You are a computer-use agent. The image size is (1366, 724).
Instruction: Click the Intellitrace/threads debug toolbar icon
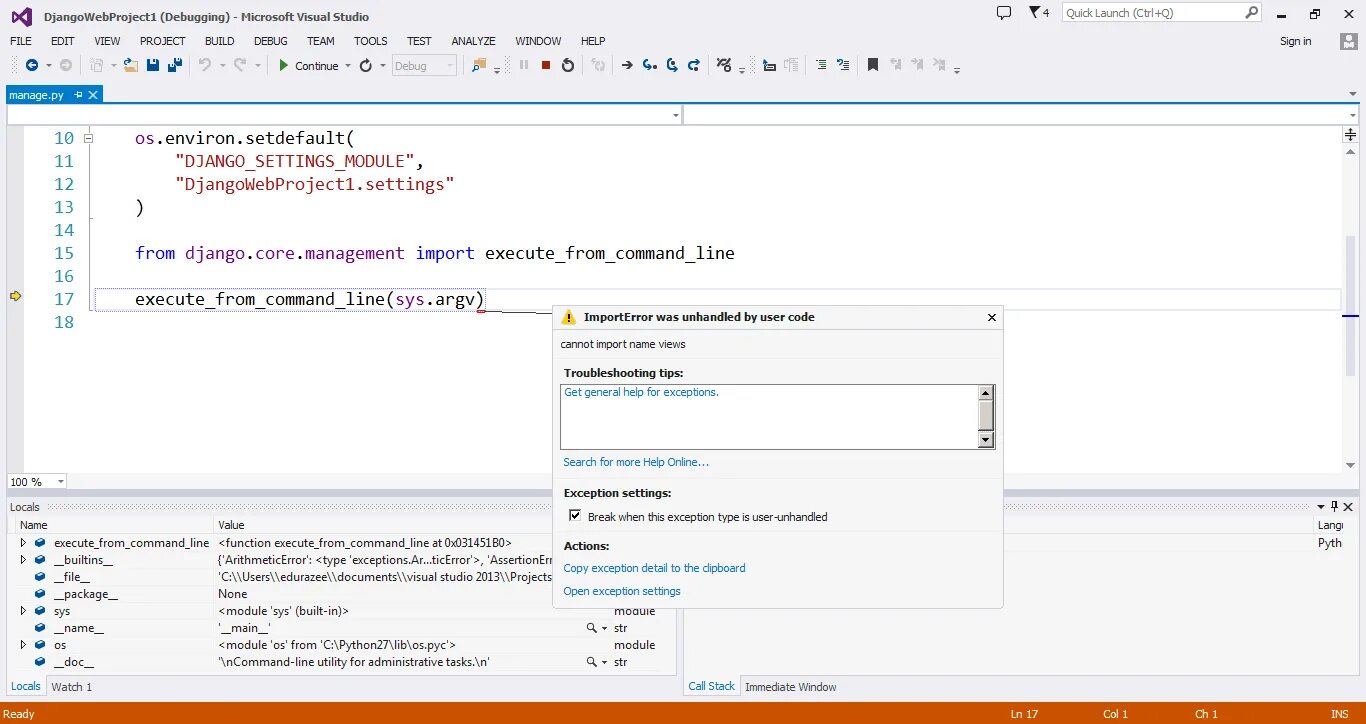click(725, 65)
